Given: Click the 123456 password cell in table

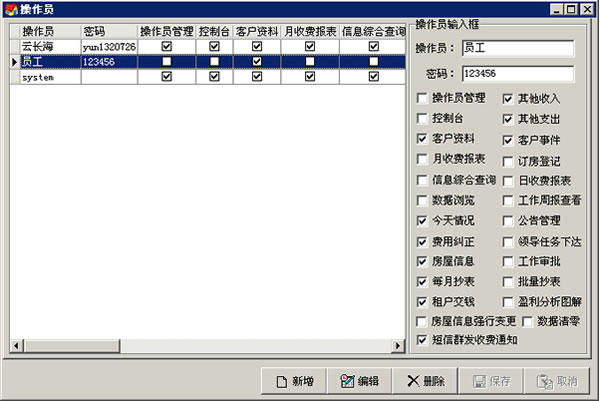Looking at the screenshot, I should (x=109, y=62).
